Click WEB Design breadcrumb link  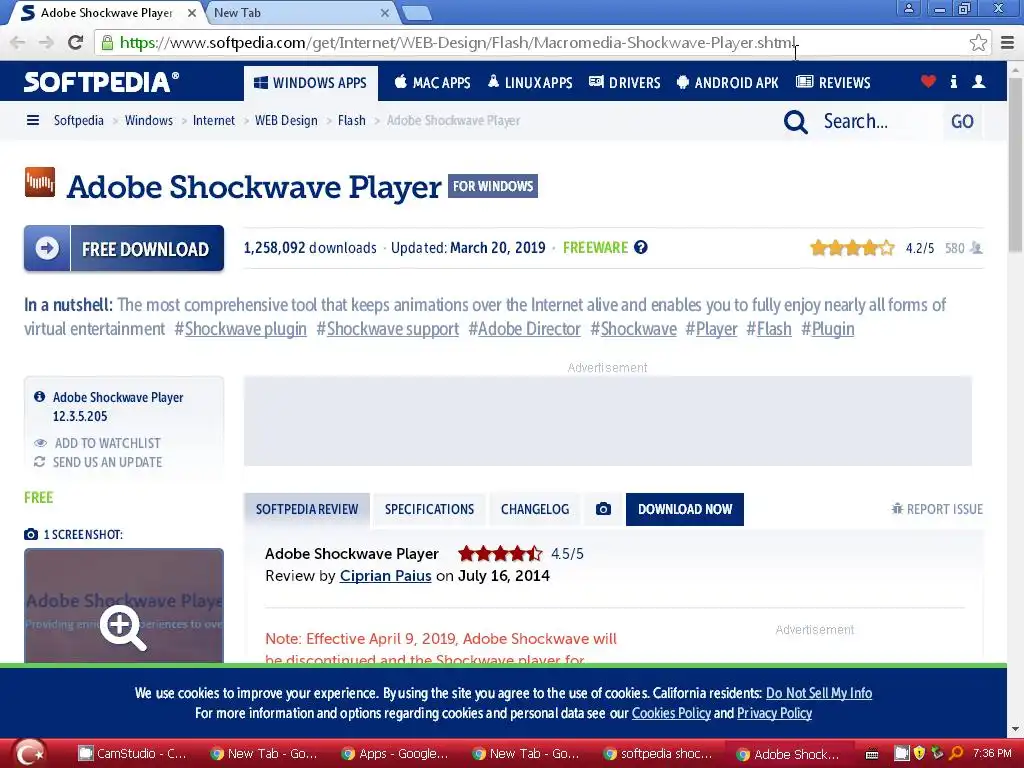coord(286,120)
